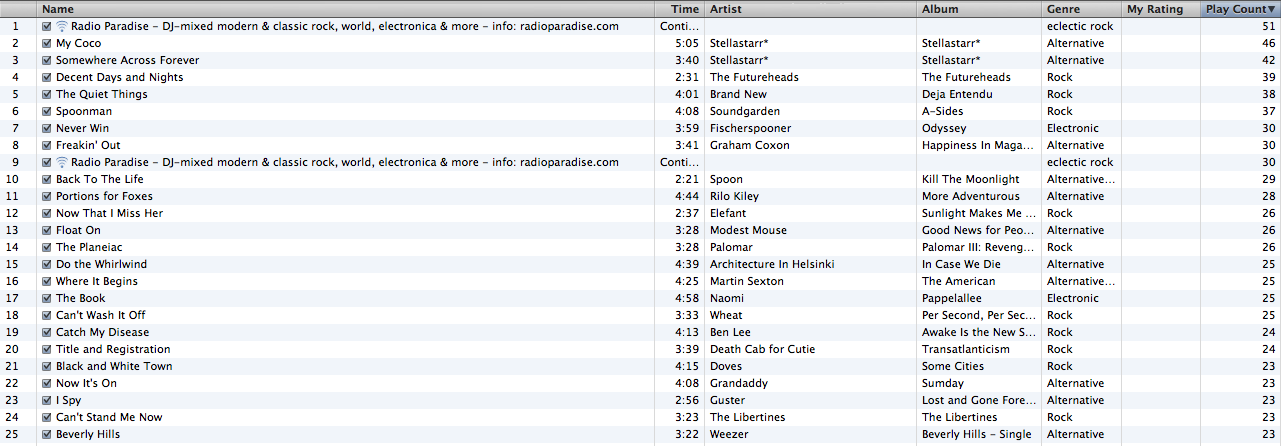The image size is (1281, 446).
Task: Uncheck the Never Win checkbox
Action: coord(47,129)
